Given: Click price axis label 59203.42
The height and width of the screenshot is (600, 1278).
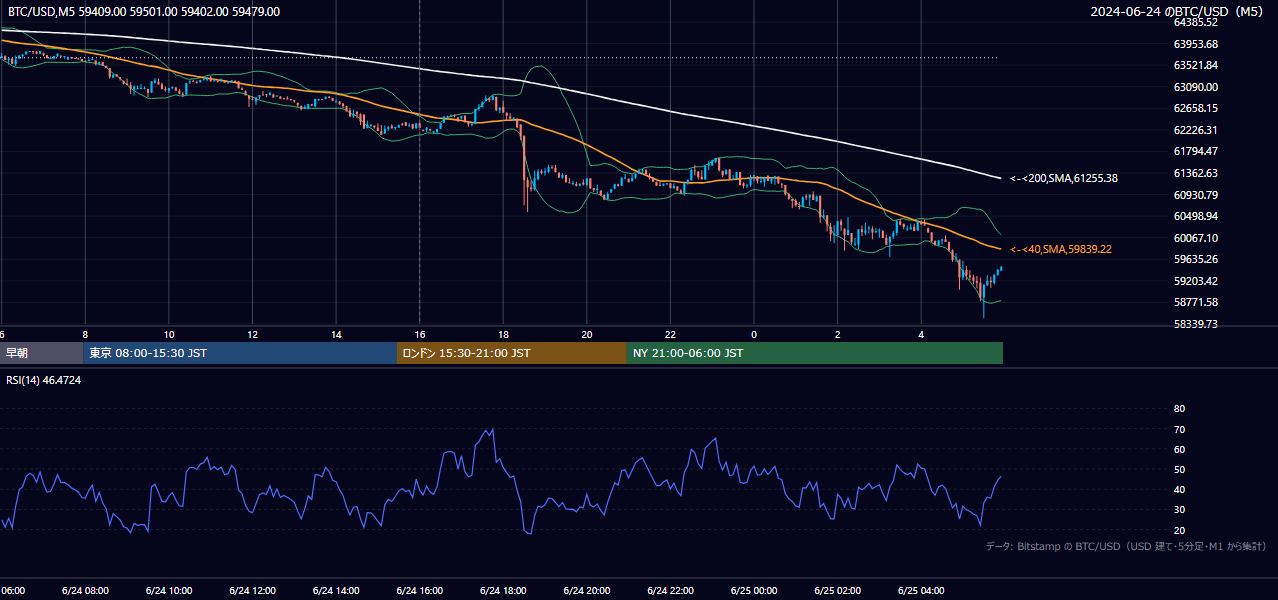Looking at the screenshot, I should click(1196, 281).
